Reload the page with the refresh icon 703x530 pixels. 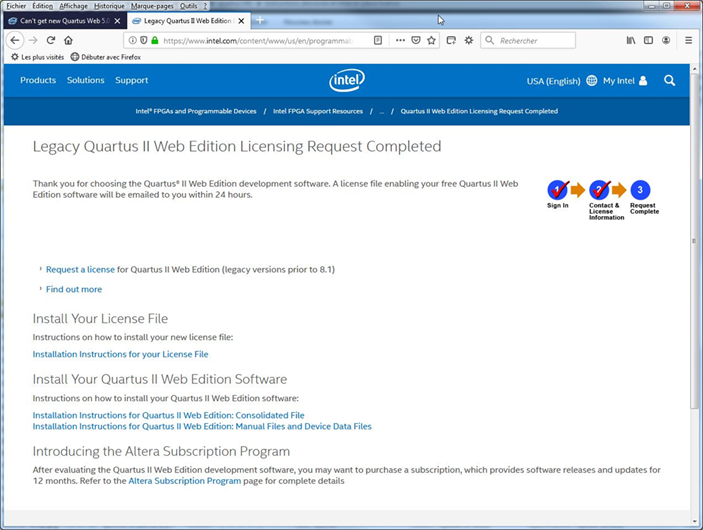[x=51, y=40]
